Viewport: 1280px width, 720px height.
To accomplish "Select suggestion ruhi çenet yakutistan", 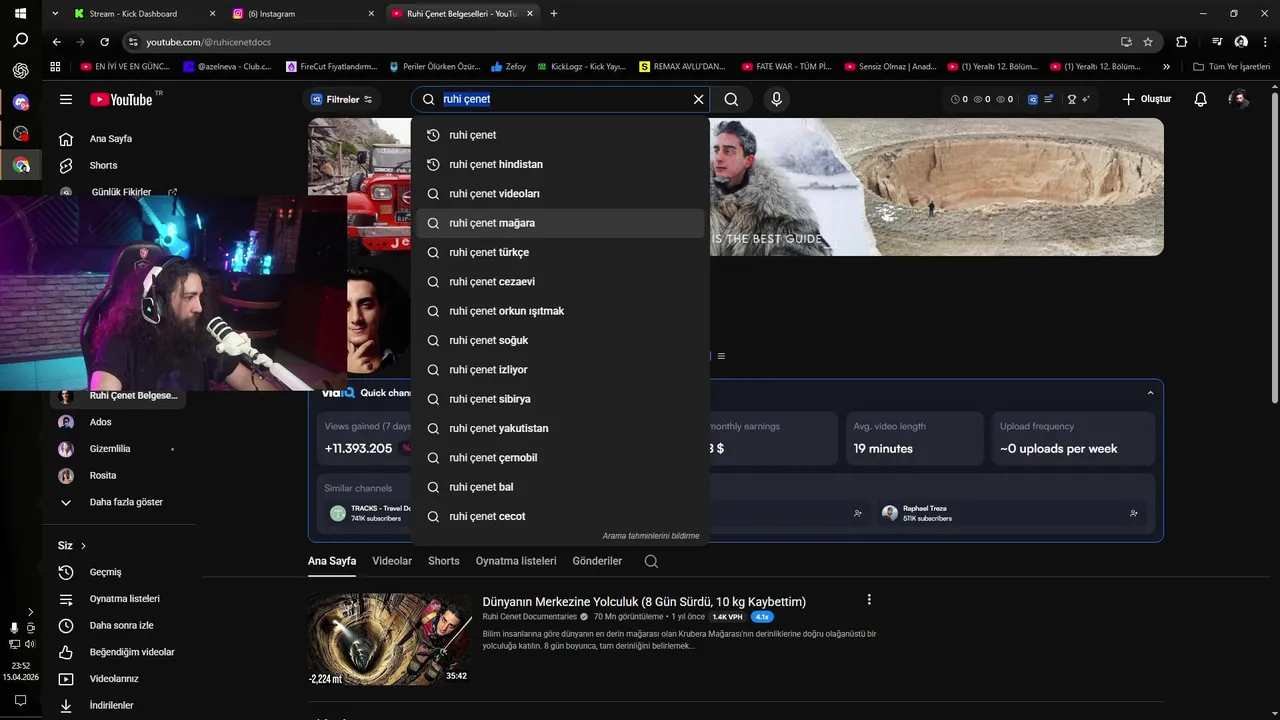I will (560, 428).
